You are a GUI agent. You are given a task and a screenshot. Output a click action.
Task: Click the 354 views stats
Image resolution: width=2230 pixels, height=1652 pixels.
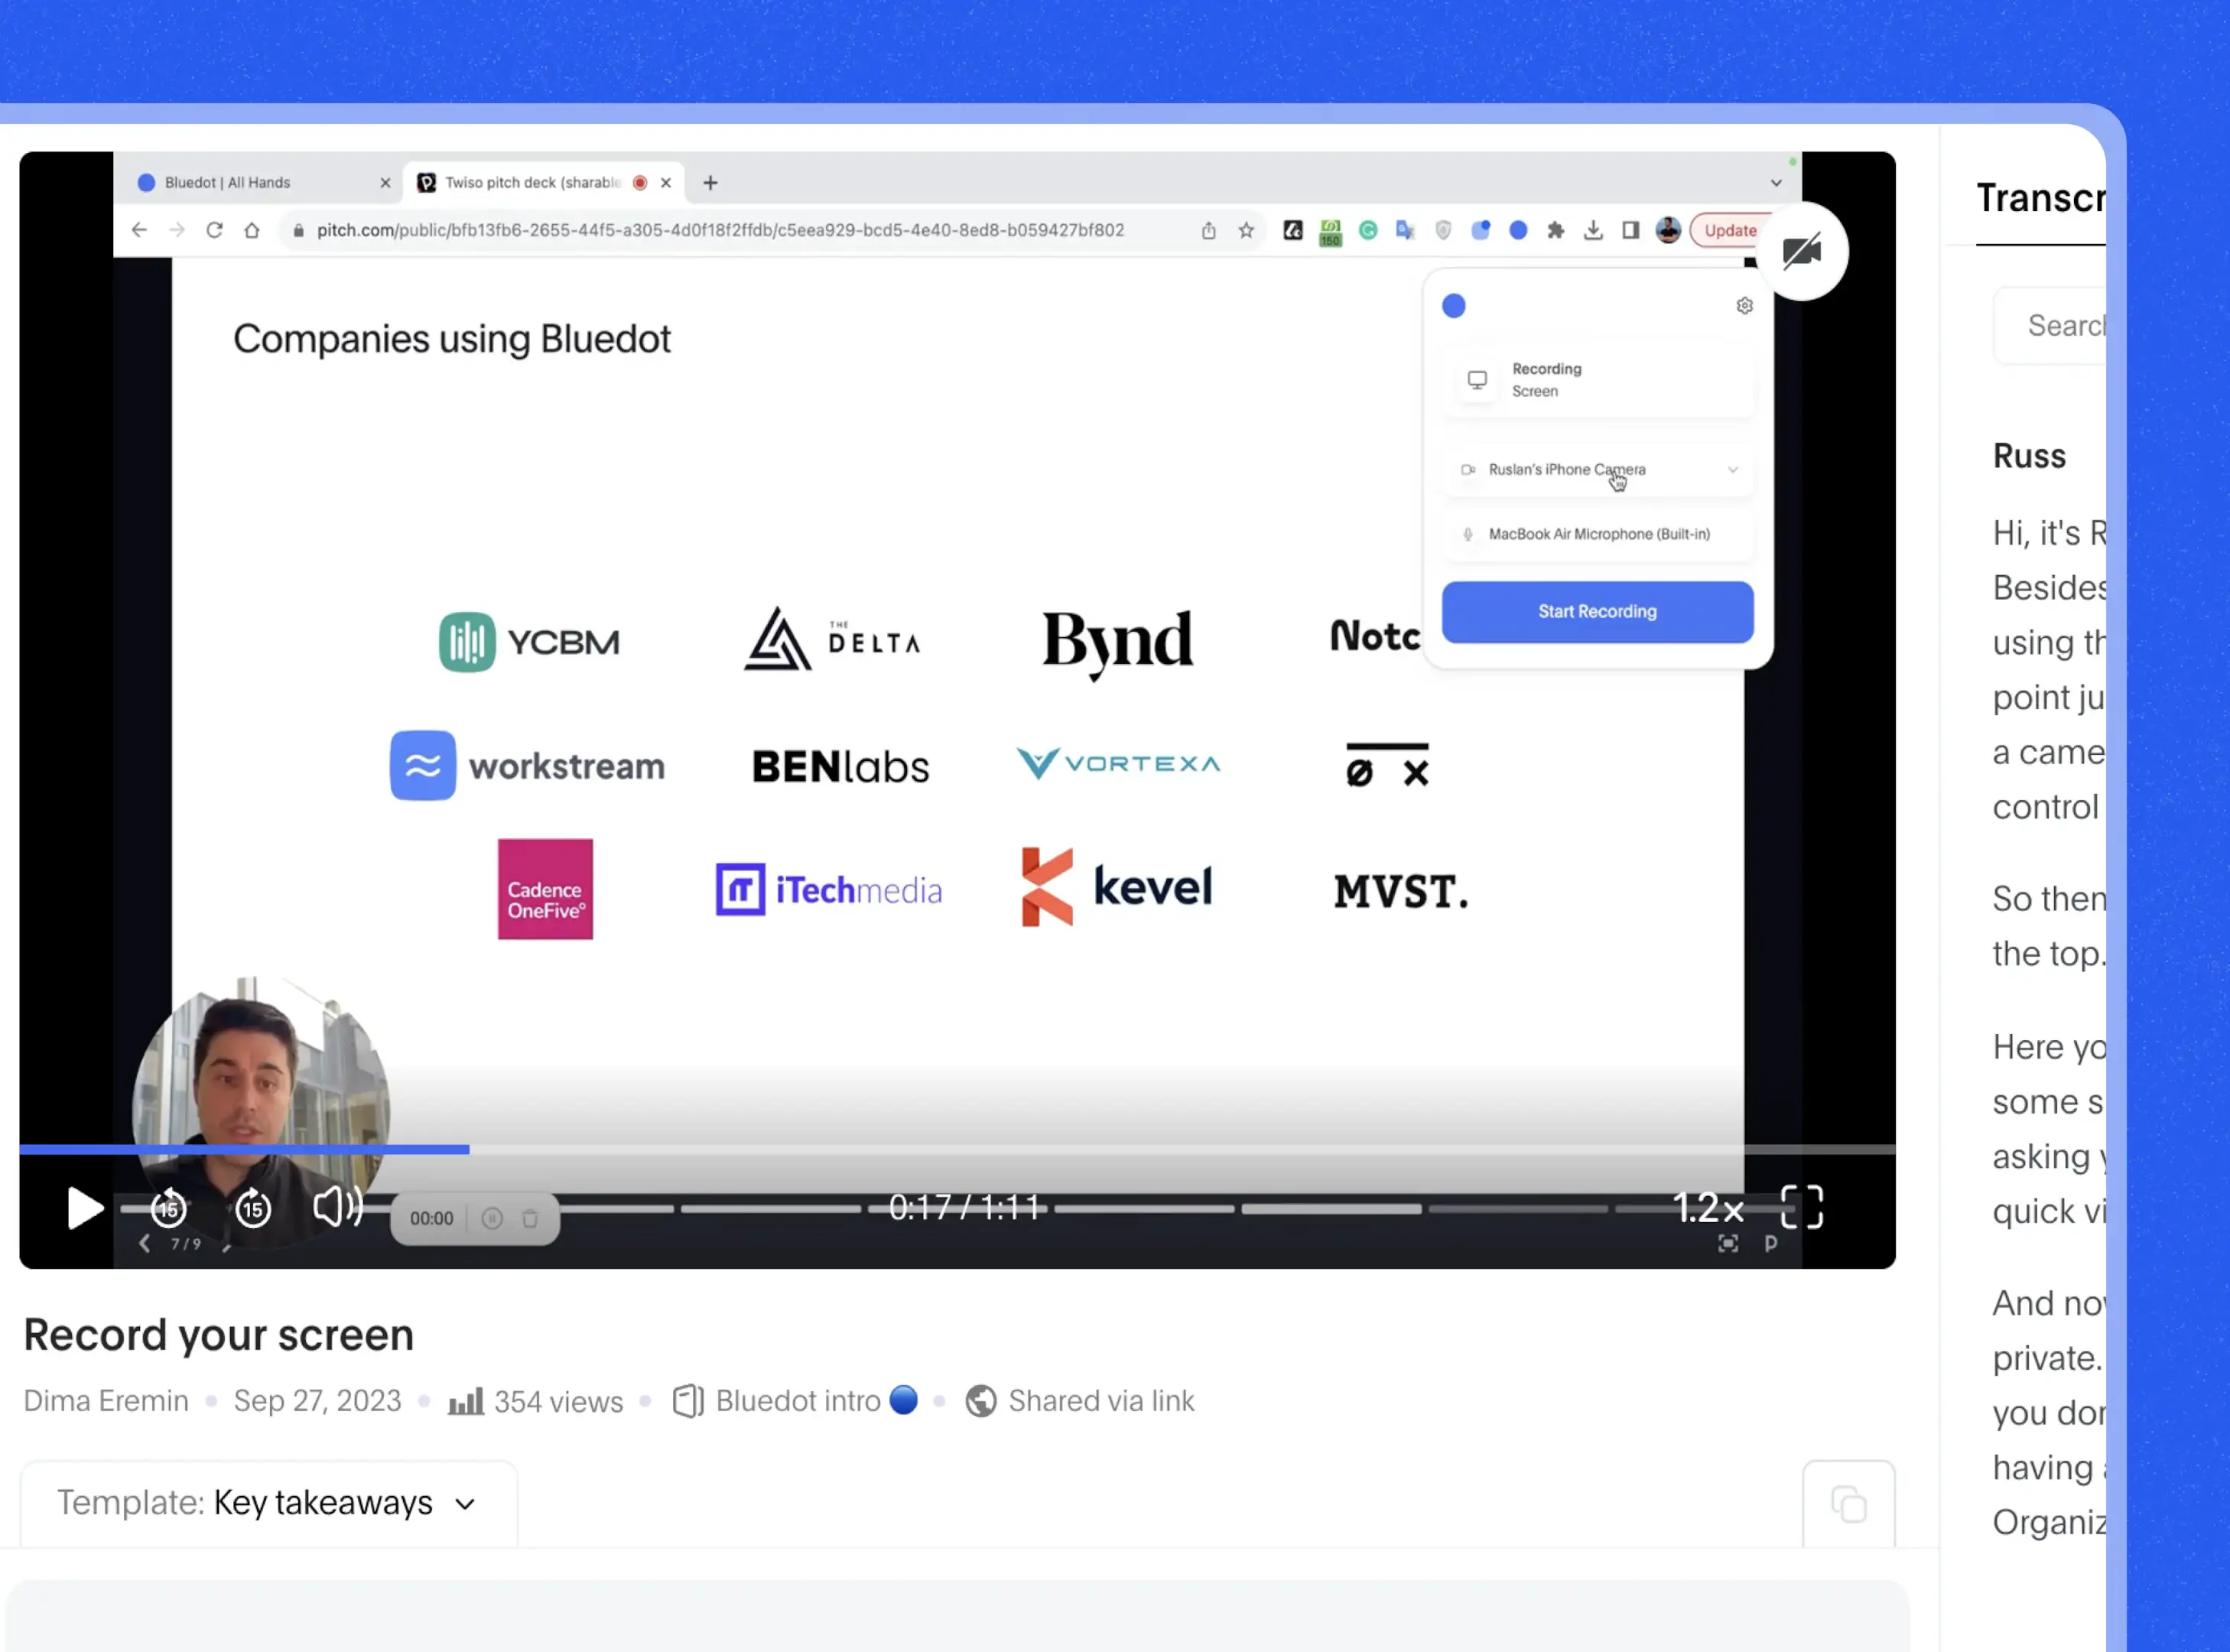pos(535,1401)
